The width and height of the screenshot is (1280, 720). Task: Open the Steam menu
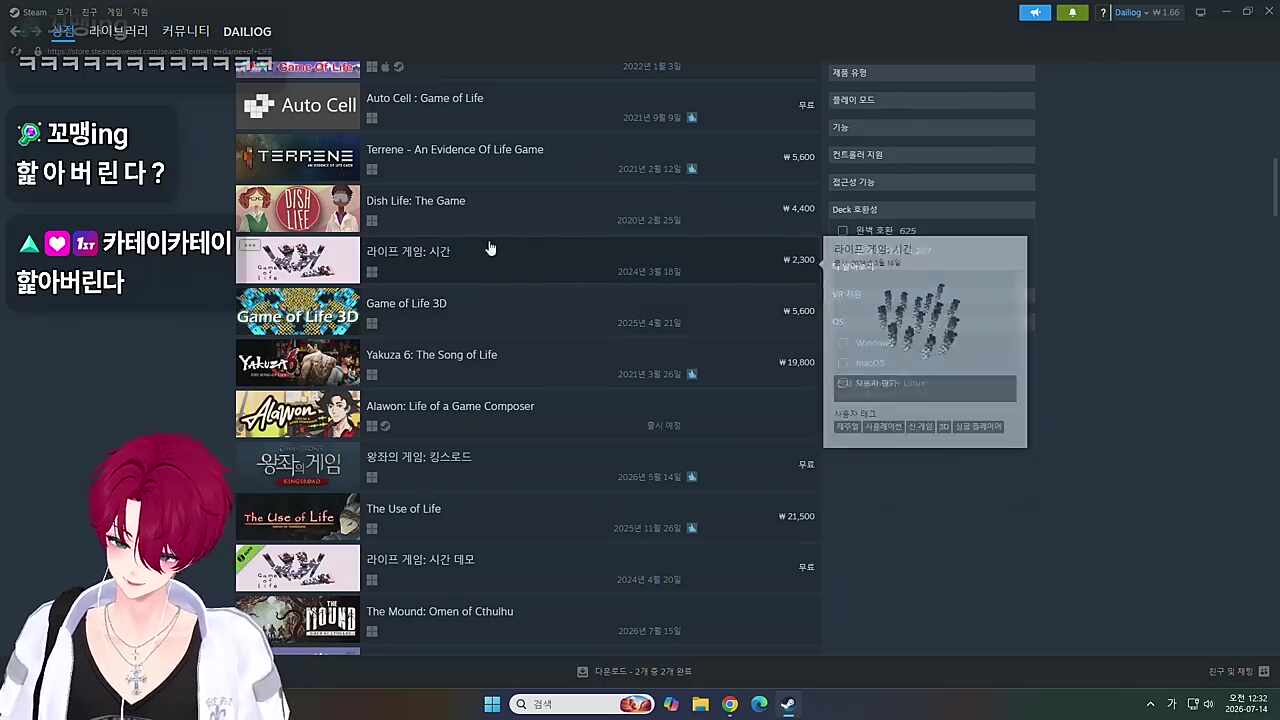28,12
